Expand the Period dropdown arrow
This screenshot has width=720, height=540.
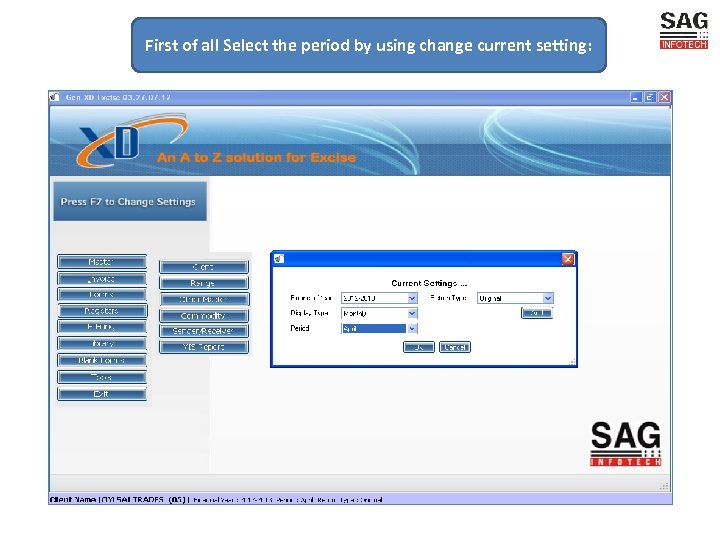click(412, 328)
